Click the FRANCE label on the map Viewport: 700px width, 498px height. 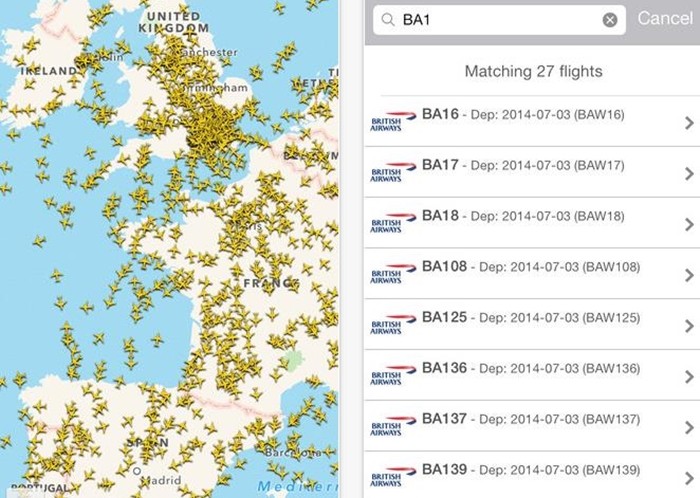tap(271, 283)
